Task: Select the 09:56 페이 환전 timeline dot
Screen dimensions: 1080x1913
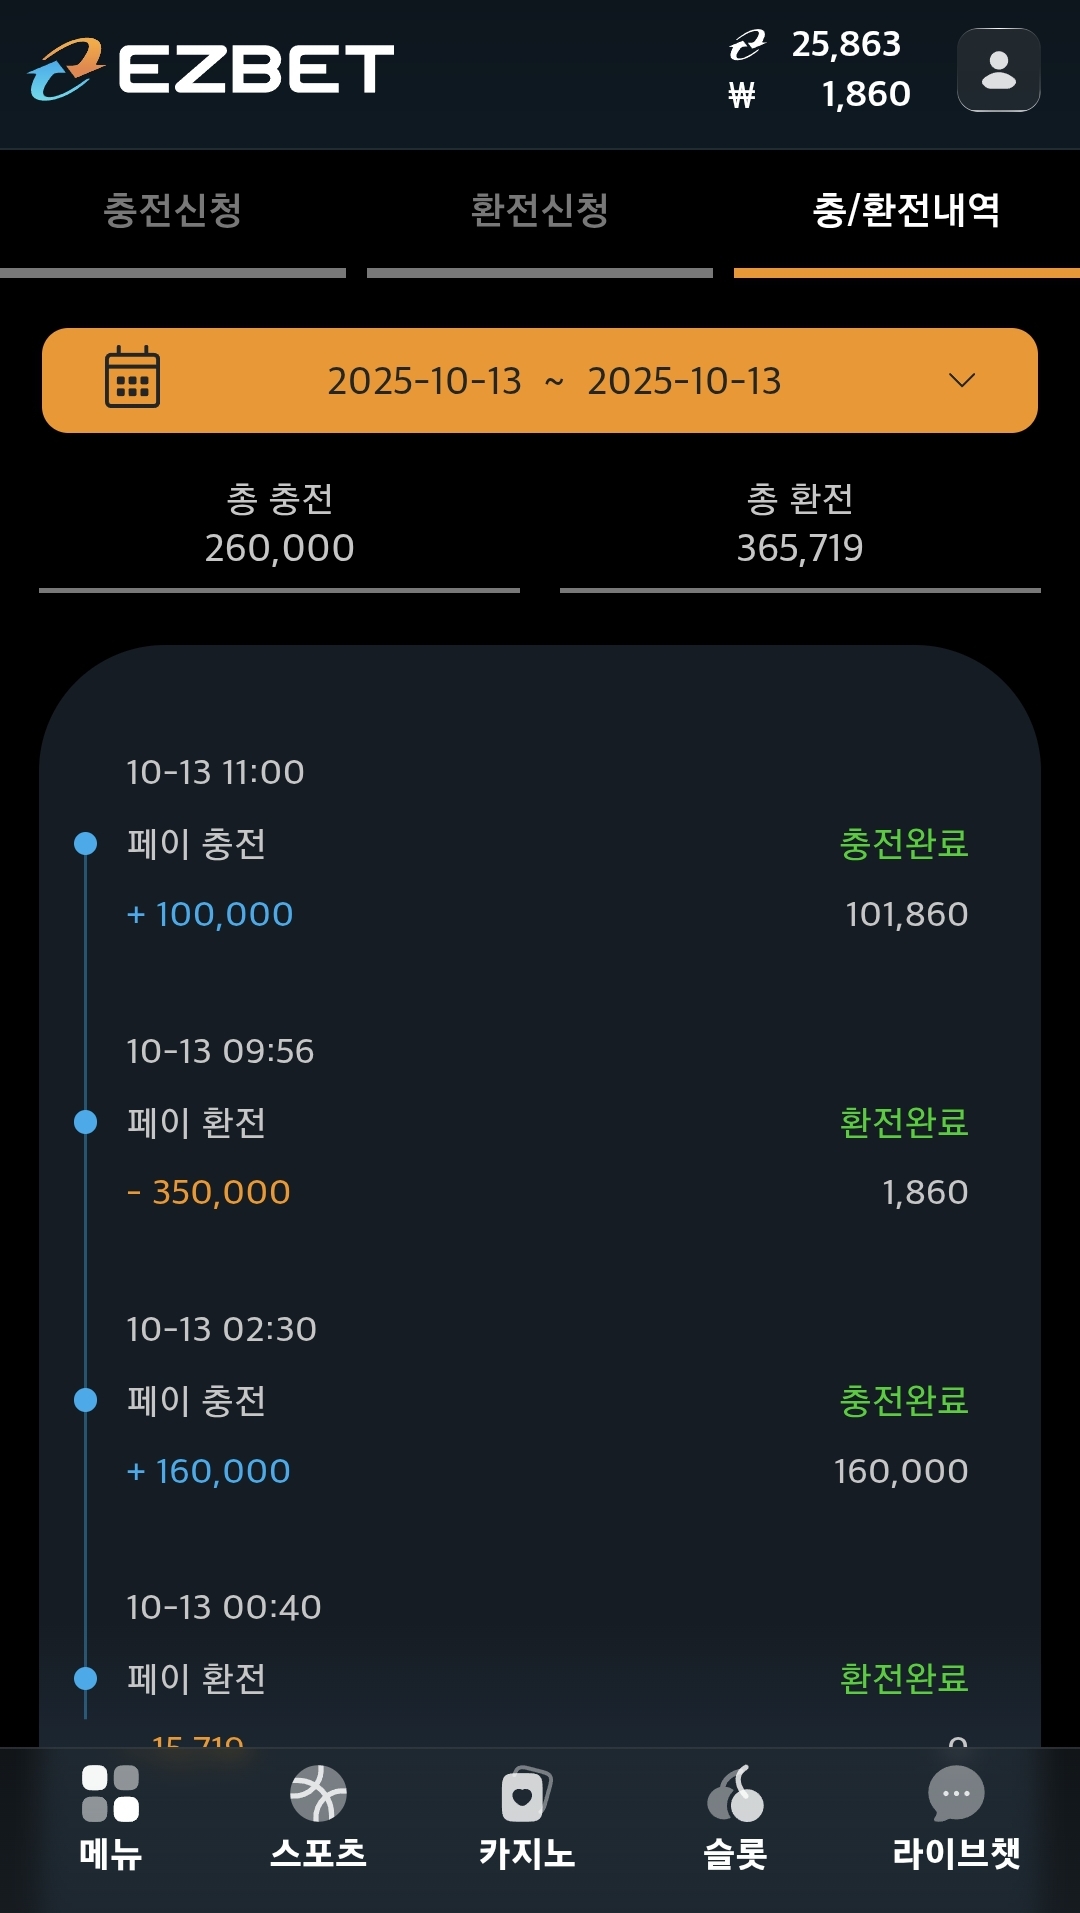Action: coord(86,1122)
